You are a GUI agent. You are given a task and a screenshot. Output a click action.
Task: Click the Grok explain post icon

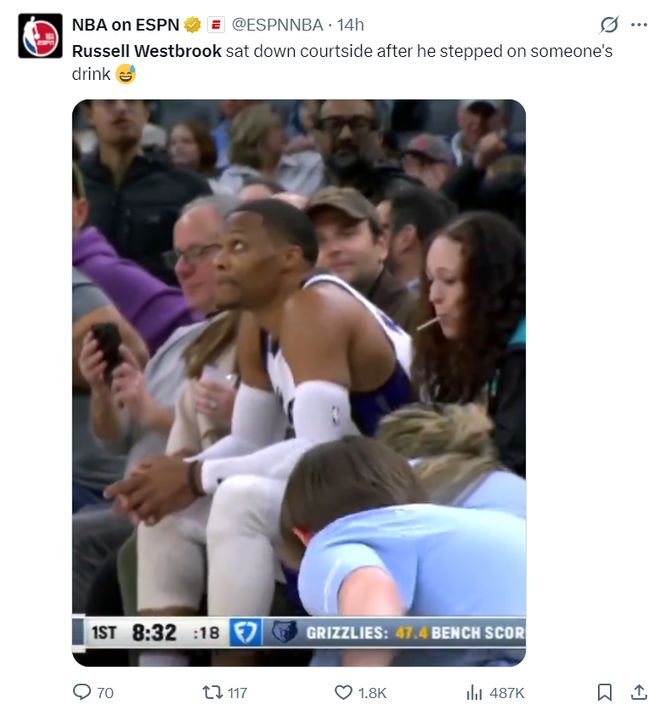(609, 25)
